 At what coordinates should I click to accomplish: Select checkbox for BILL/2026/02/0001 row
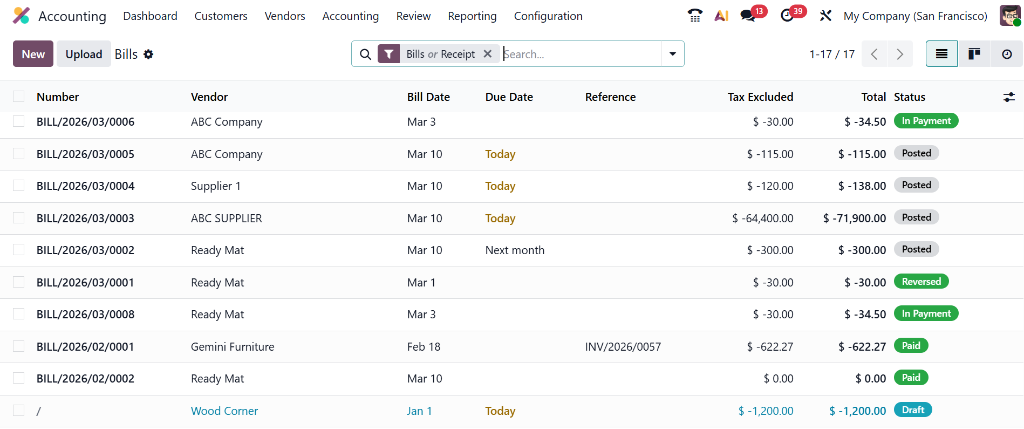click(x=19, y=347)
